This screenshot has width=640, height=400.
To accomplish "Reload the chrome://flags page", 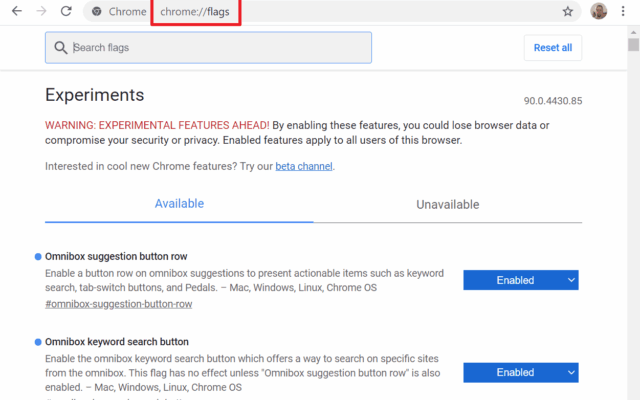I will tap(66, 11).
